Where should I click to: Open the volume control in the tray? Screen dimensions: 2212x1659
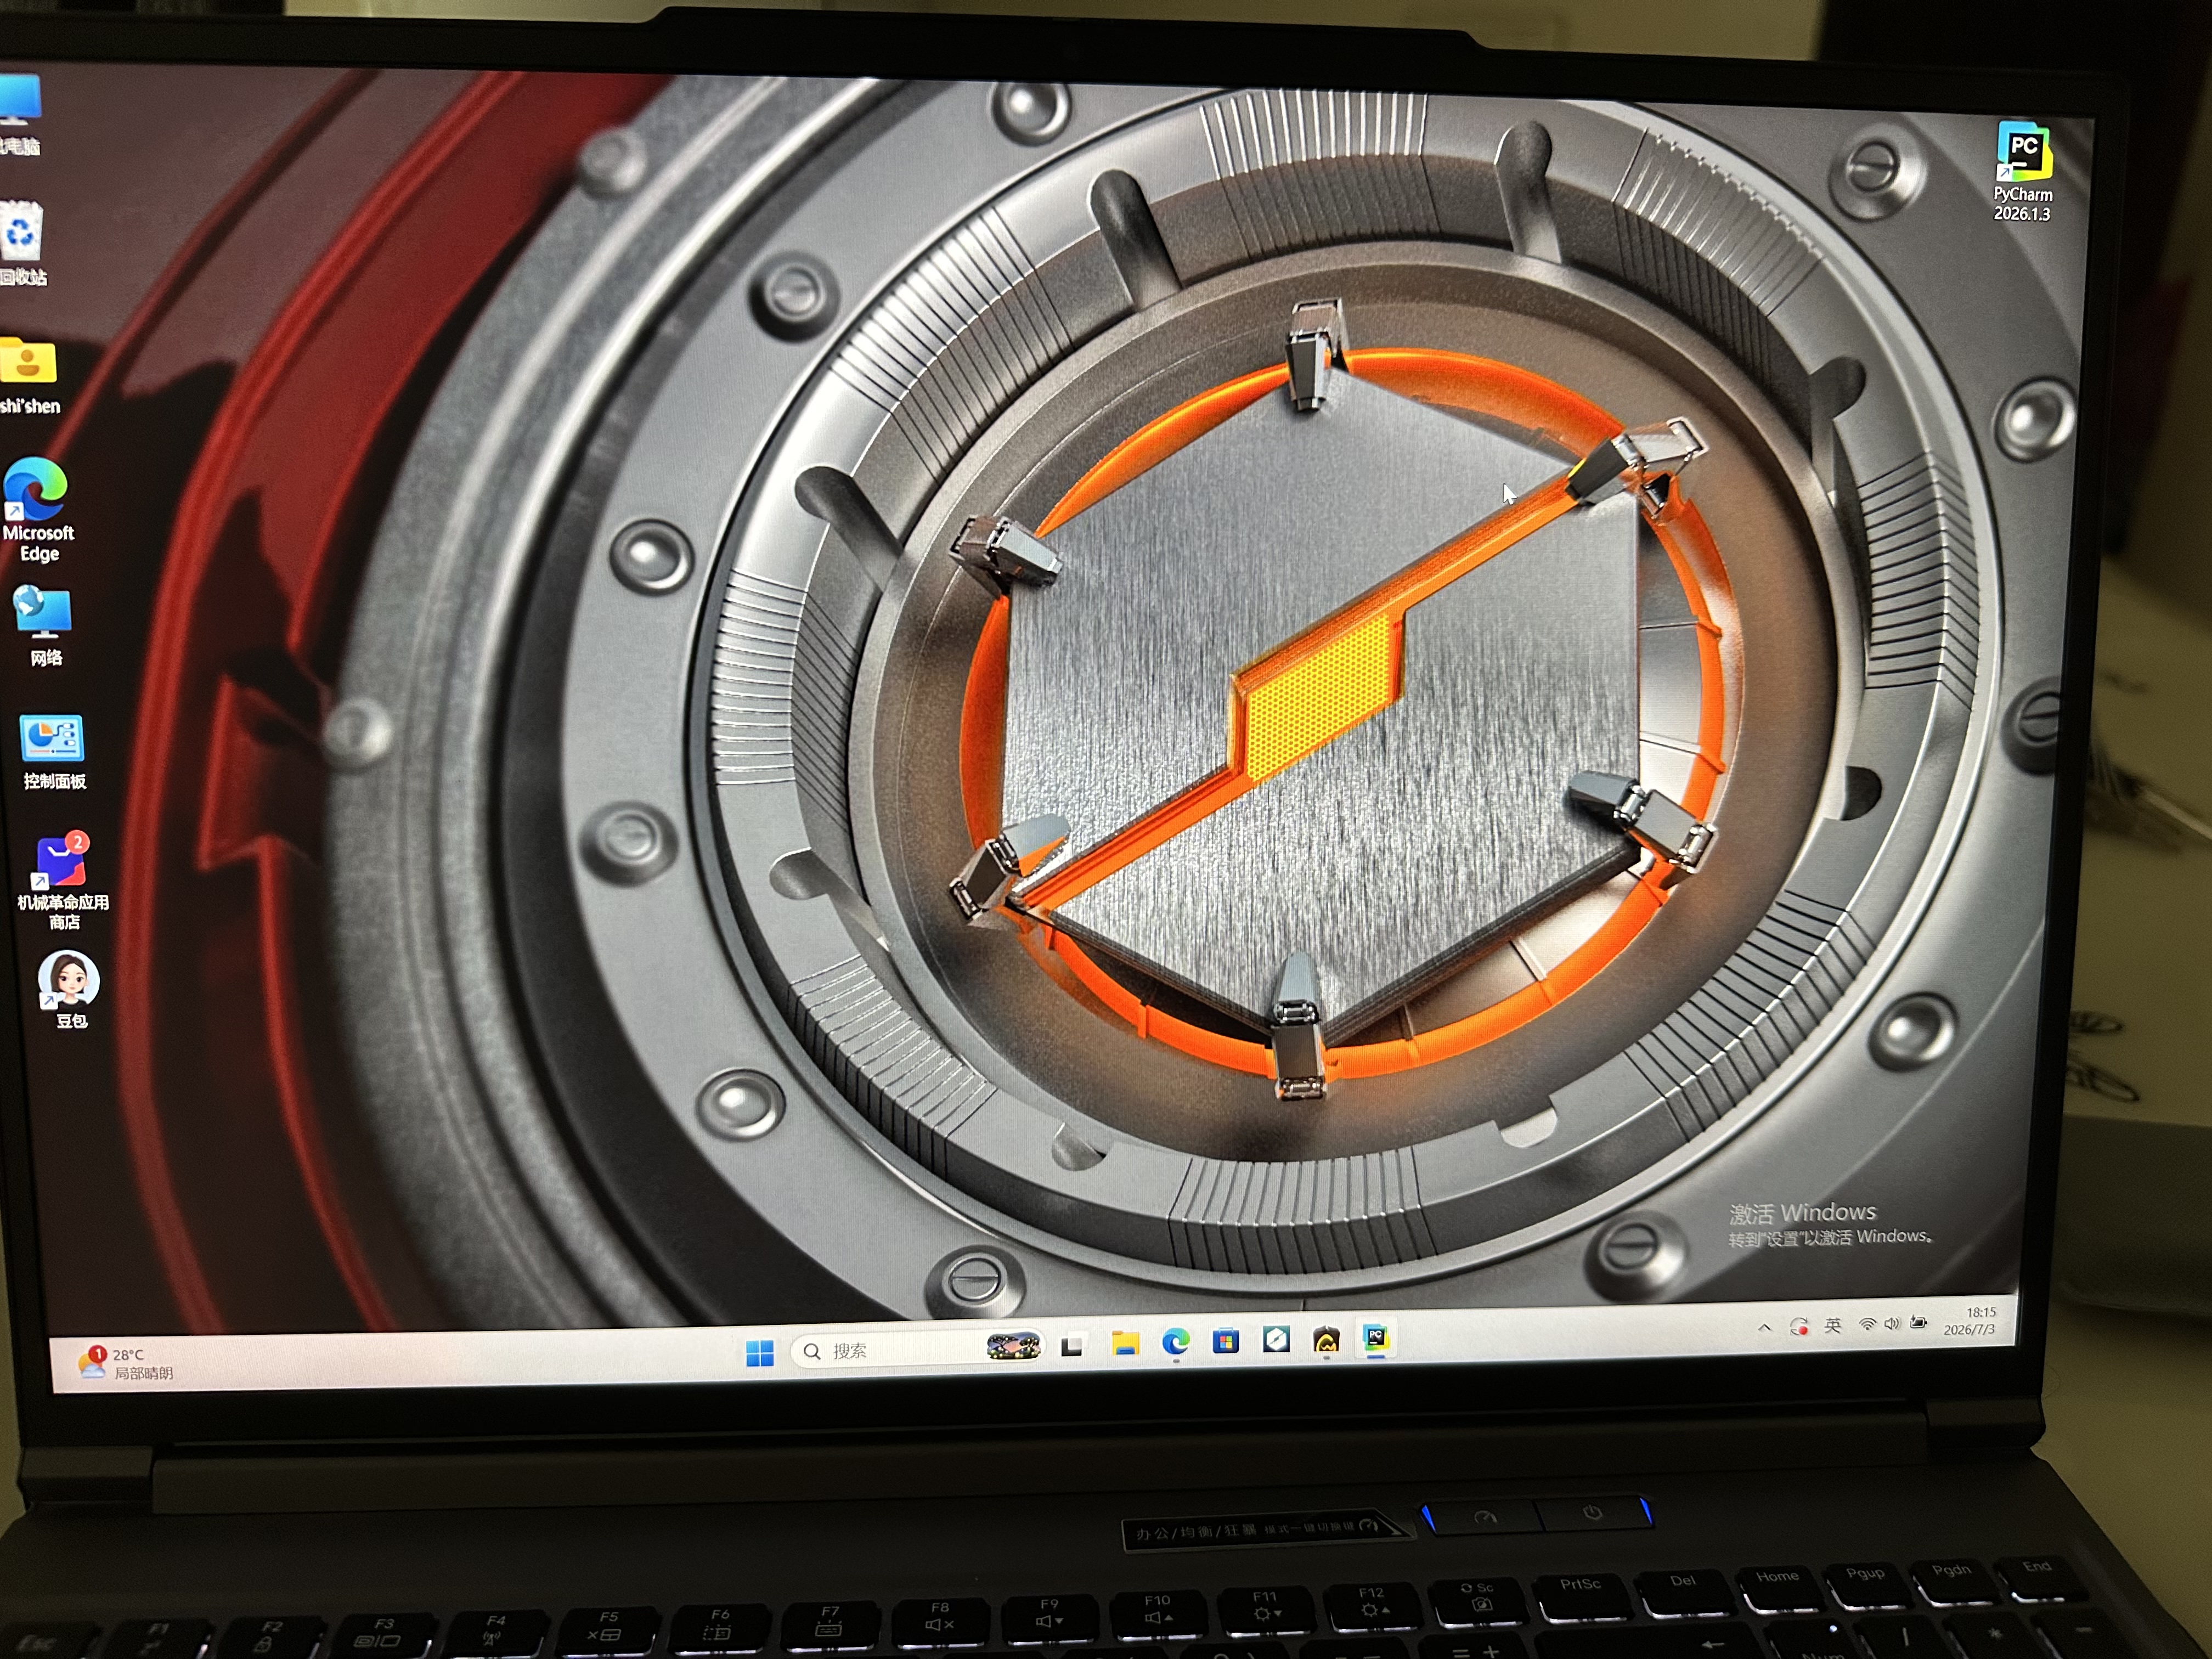(x=1891, y=1323)
